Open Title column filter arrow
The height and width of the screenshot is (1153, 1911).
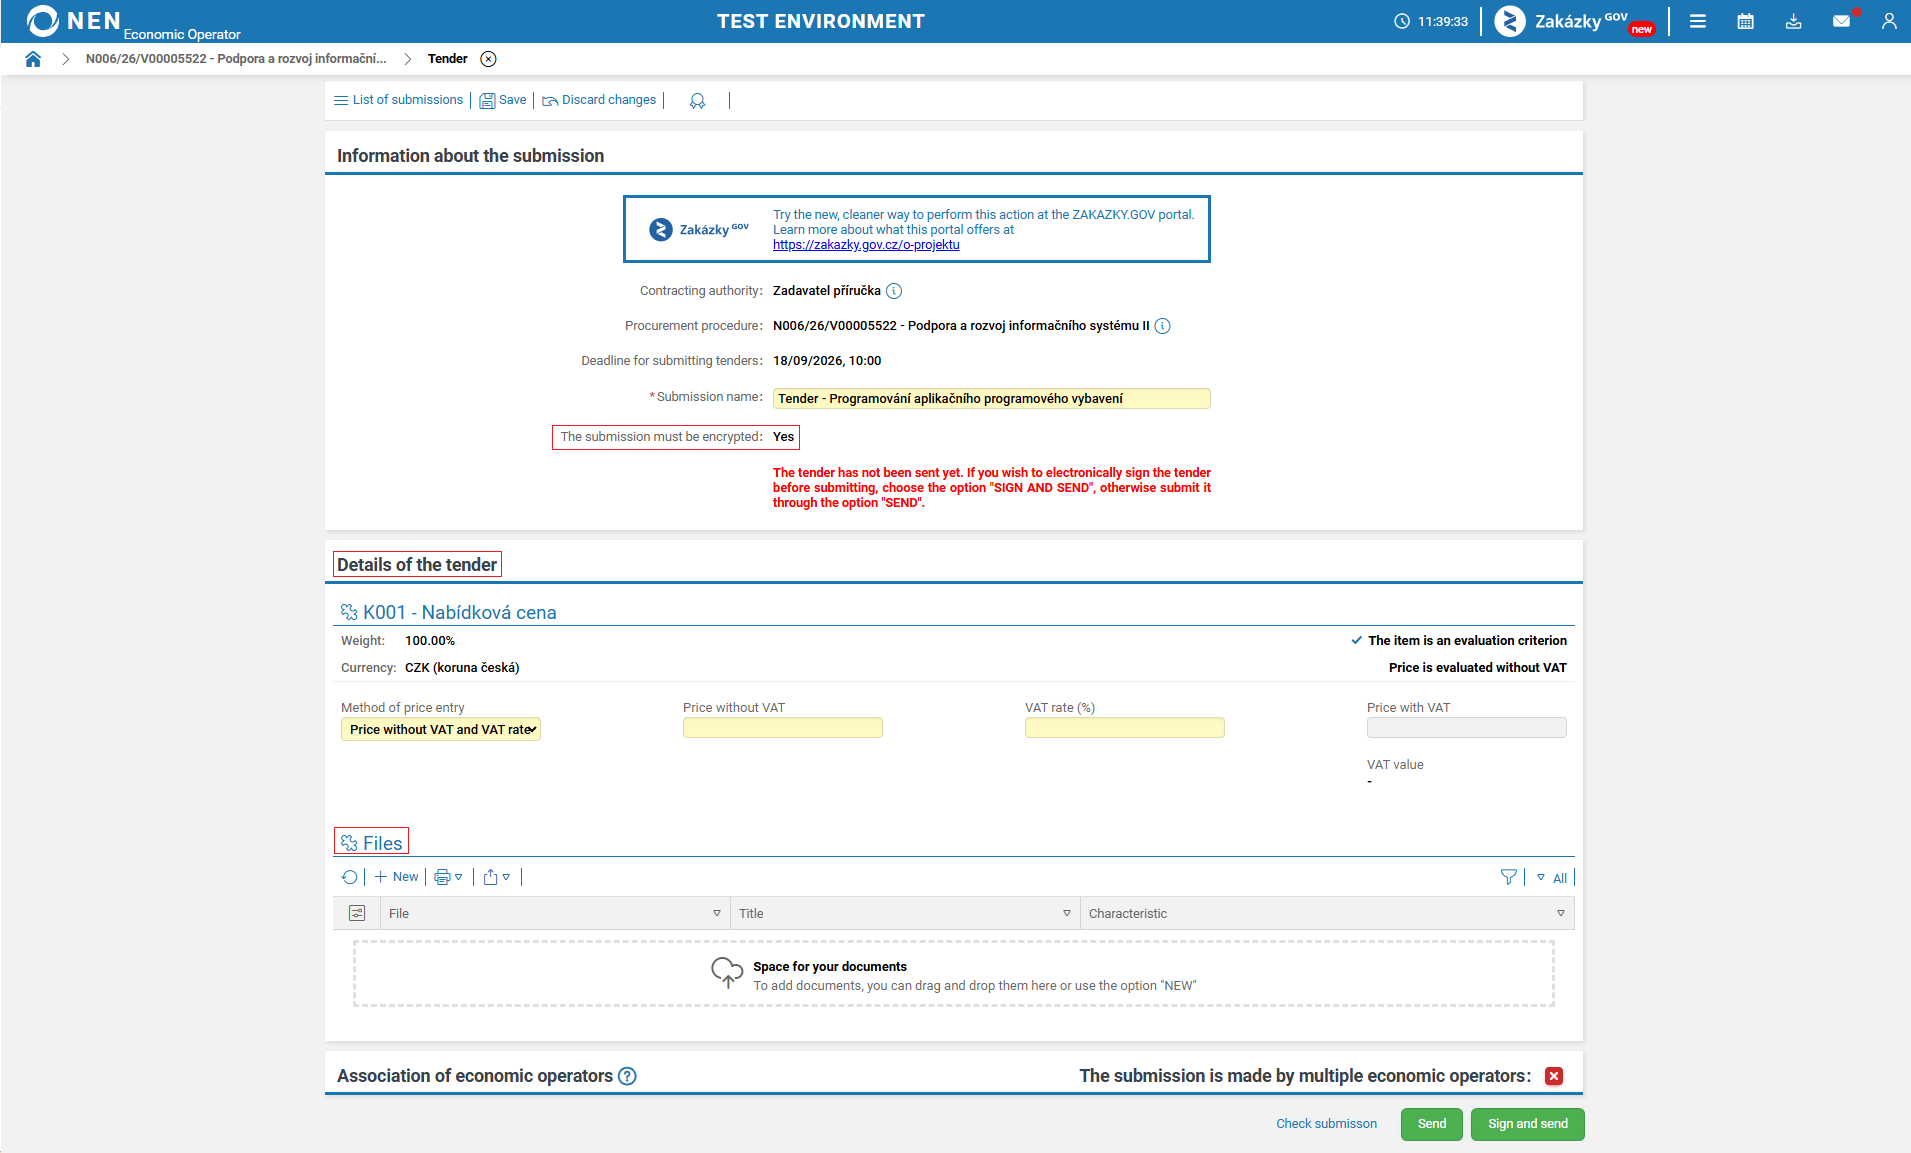pos(1067,913)
